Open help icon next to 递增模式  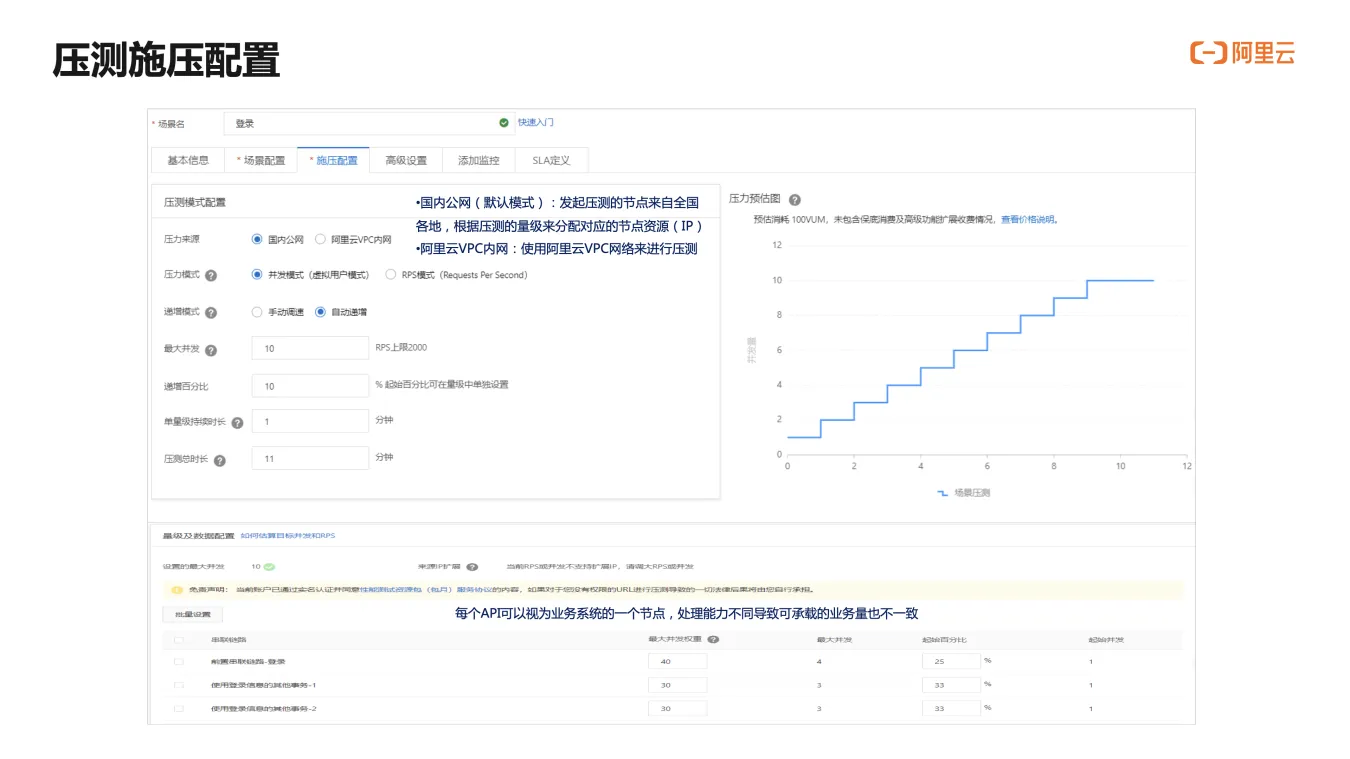pos(211,312)
